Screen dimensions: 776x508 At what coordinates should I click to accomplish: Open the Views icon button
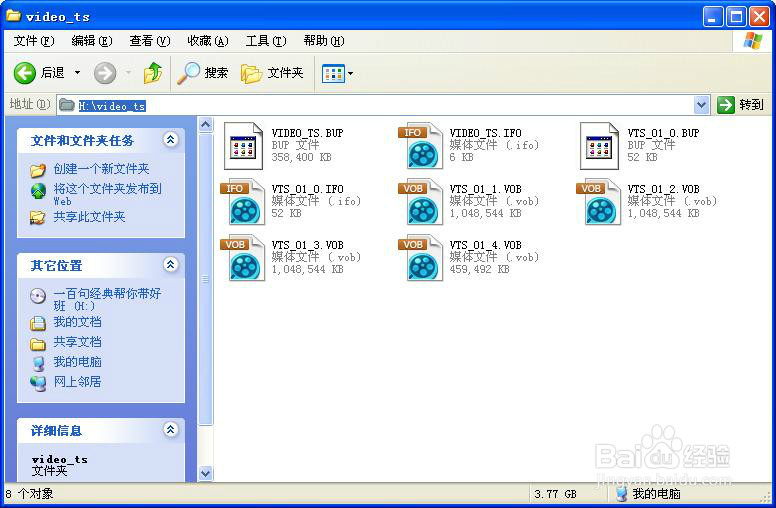(333, 74)
